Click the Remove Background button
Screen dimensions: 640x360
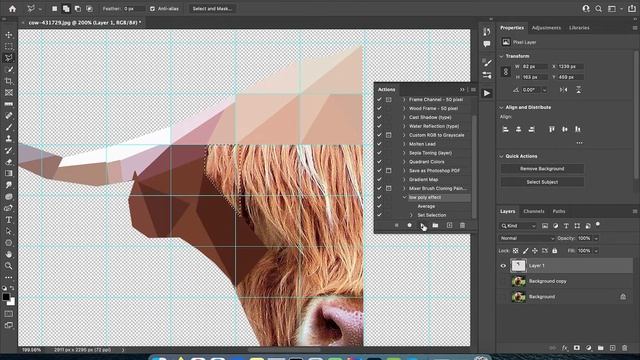point(542,169)
